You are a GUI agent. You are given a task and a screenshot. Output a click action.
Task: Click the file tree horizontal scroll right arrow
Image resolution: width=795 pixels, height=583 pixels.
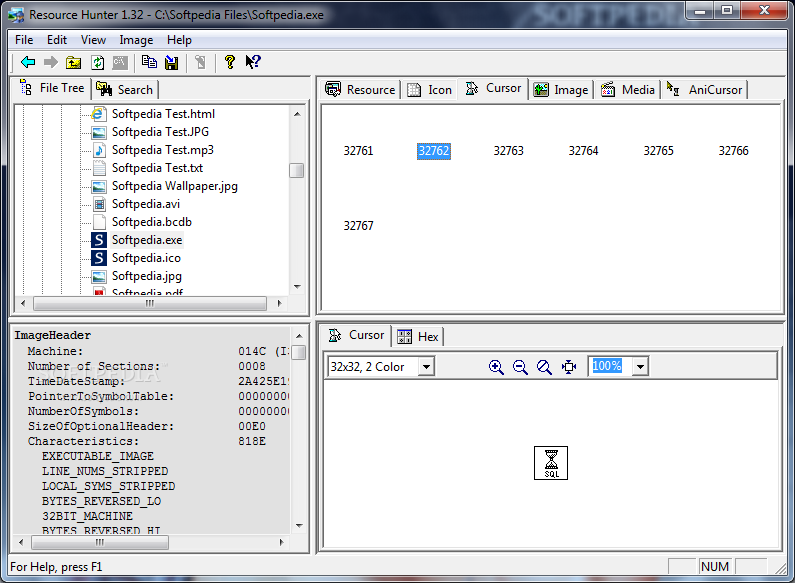279,303
